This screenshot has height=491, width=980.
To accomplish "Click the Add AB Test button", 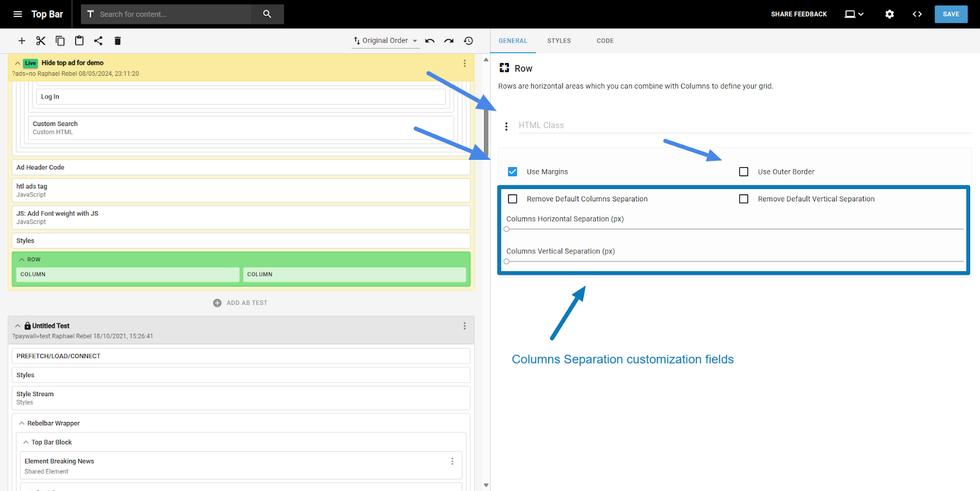I will tap(240, 303).
